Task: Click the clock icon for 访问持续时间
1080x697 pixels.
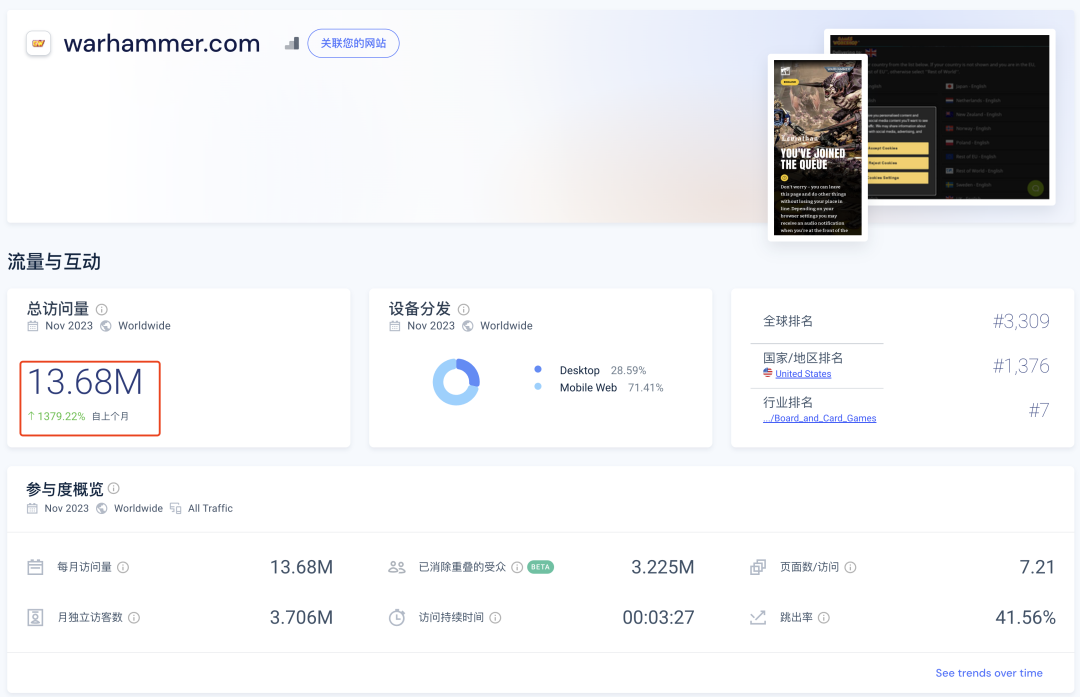Action: coord(397,618)
